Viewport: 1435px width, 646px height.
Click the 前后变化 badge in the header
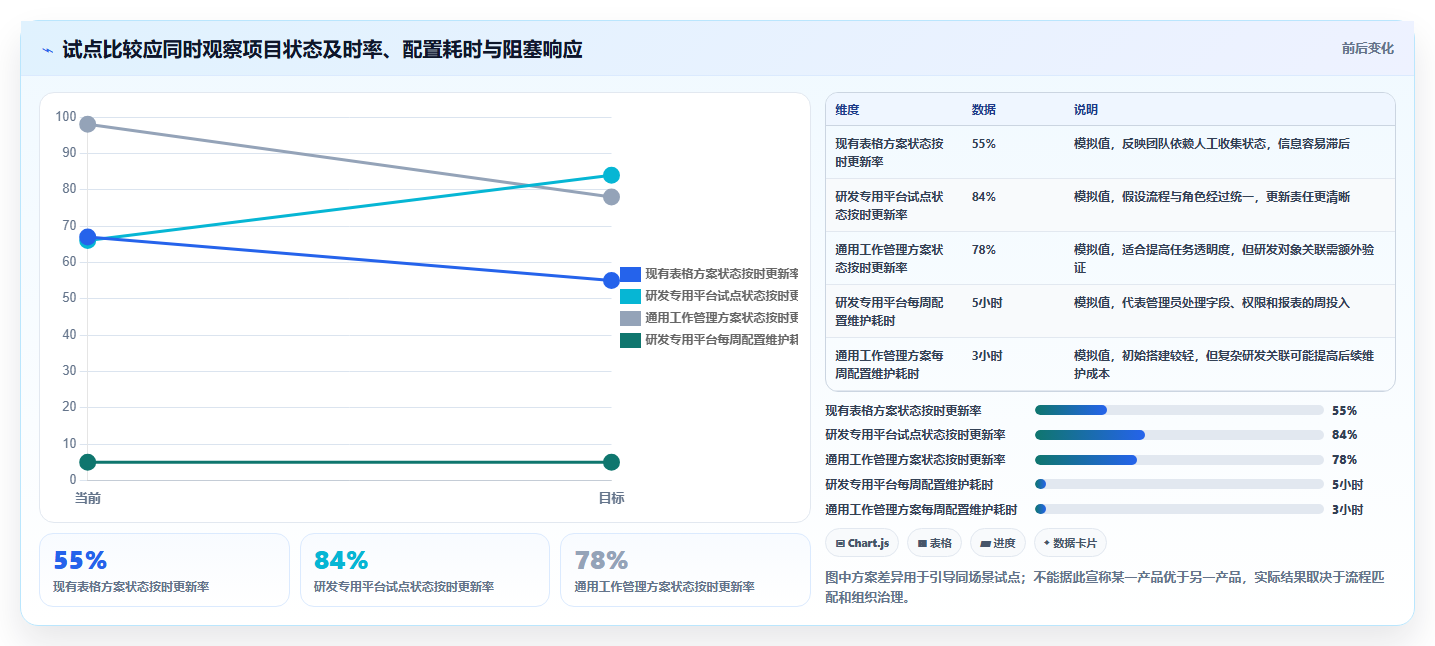tap(1367, 49)
